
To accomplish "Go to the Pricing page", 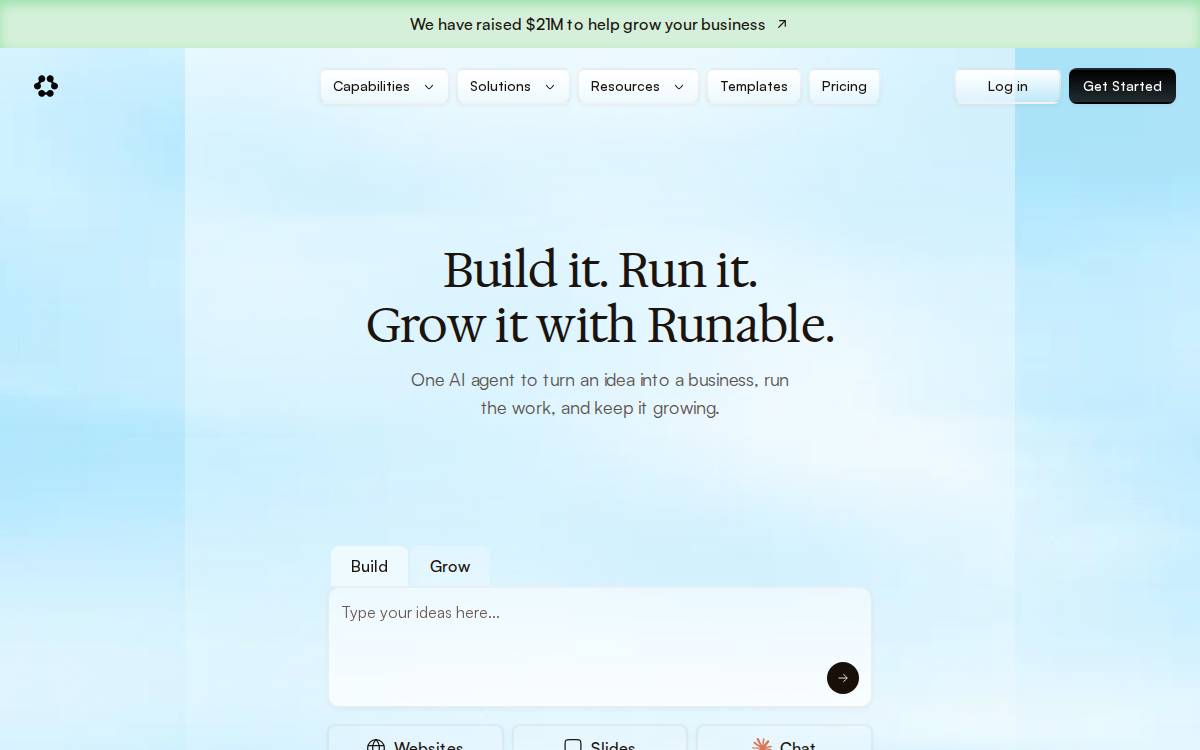I will tap(844, 86).
